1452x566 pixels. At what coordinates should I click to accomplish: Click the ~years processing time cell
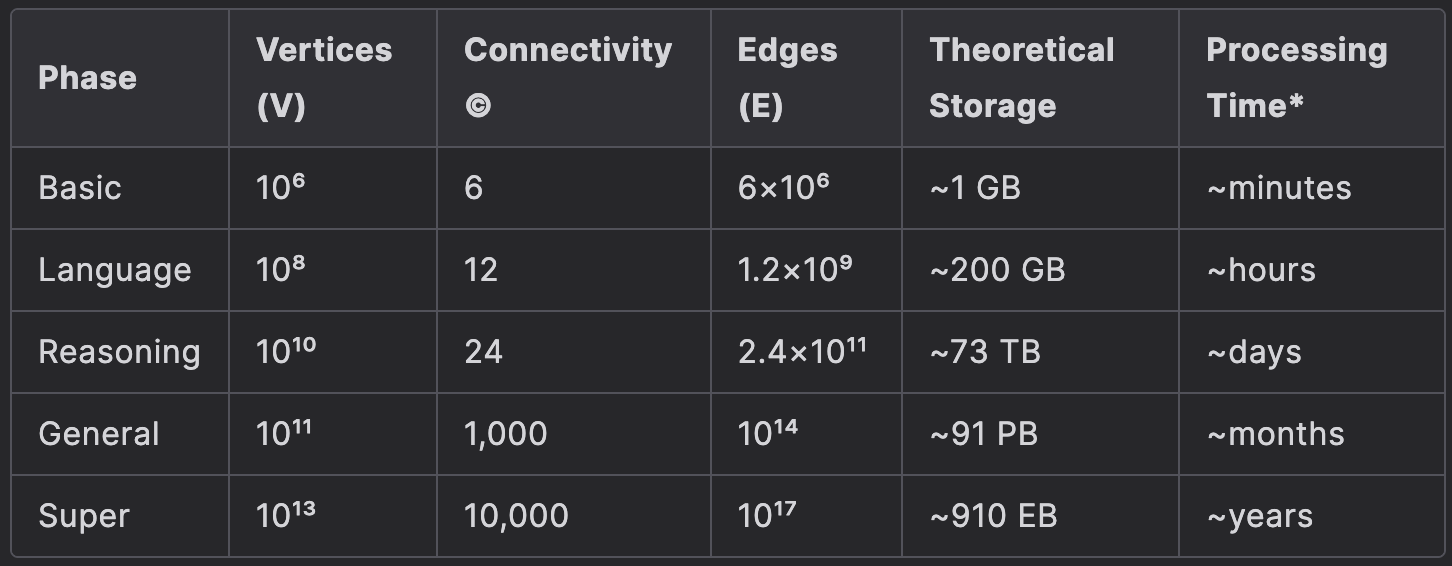pos(1259,516)
